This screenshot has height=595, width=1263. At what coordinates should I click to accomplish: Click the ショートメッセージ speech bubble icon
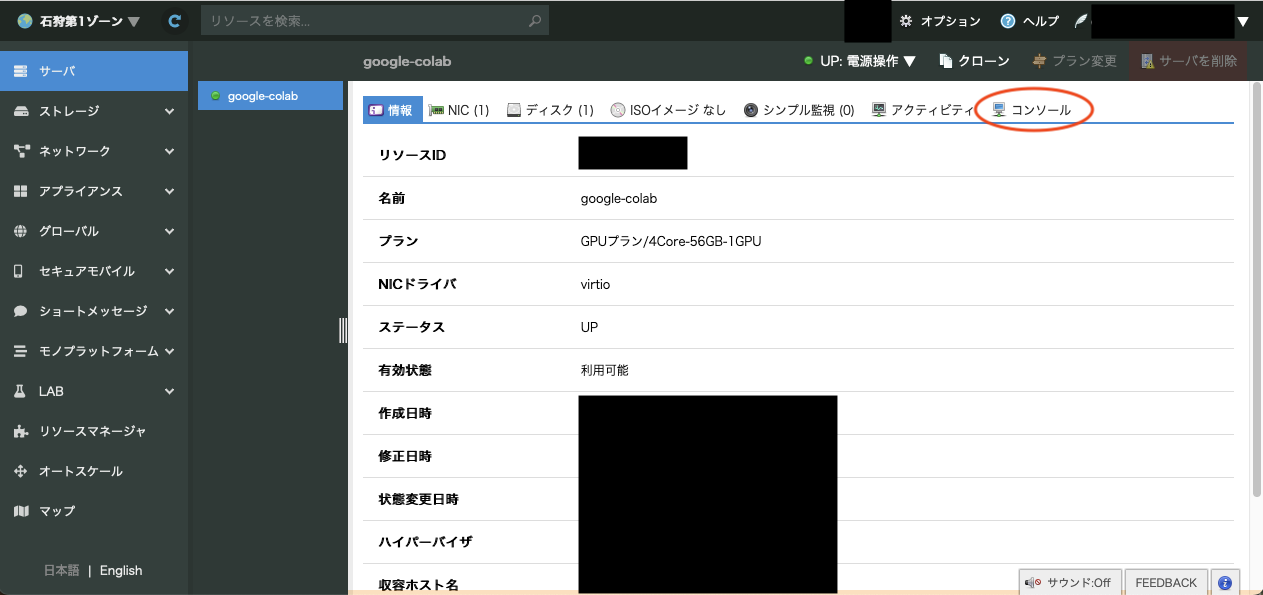click(x=21, y=311)
